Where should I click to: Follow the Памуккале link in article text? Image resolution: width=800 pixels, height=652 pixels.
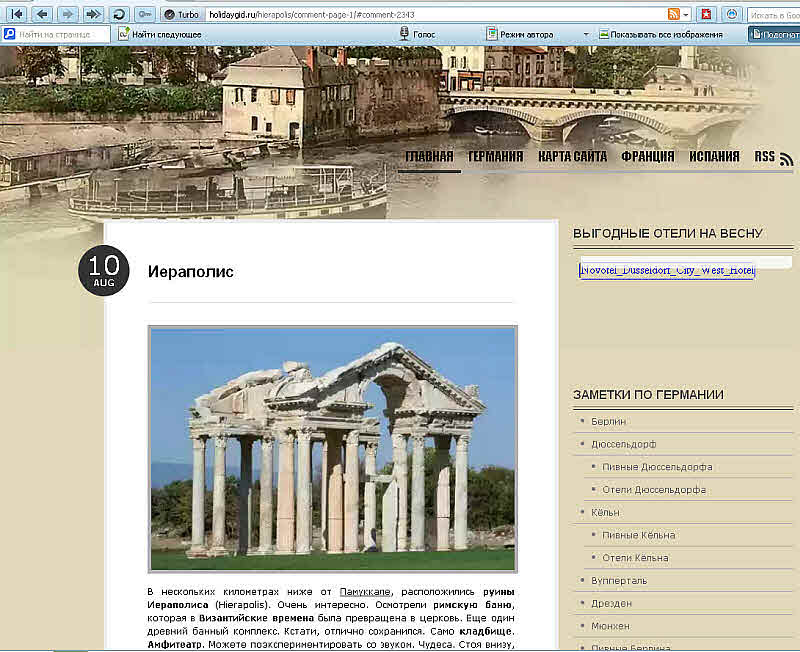[x=365, y=592]
